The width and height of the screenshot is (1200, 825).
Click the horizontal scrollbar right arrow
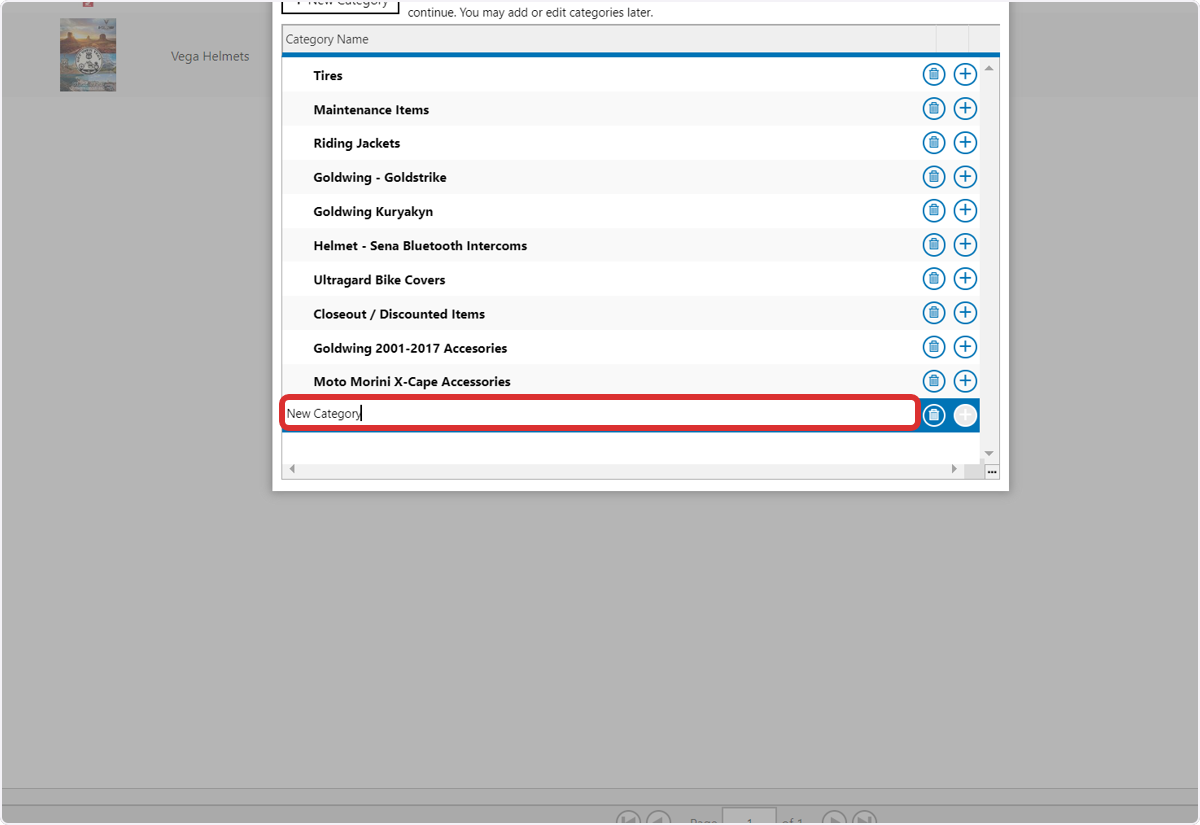pos(954,469)
